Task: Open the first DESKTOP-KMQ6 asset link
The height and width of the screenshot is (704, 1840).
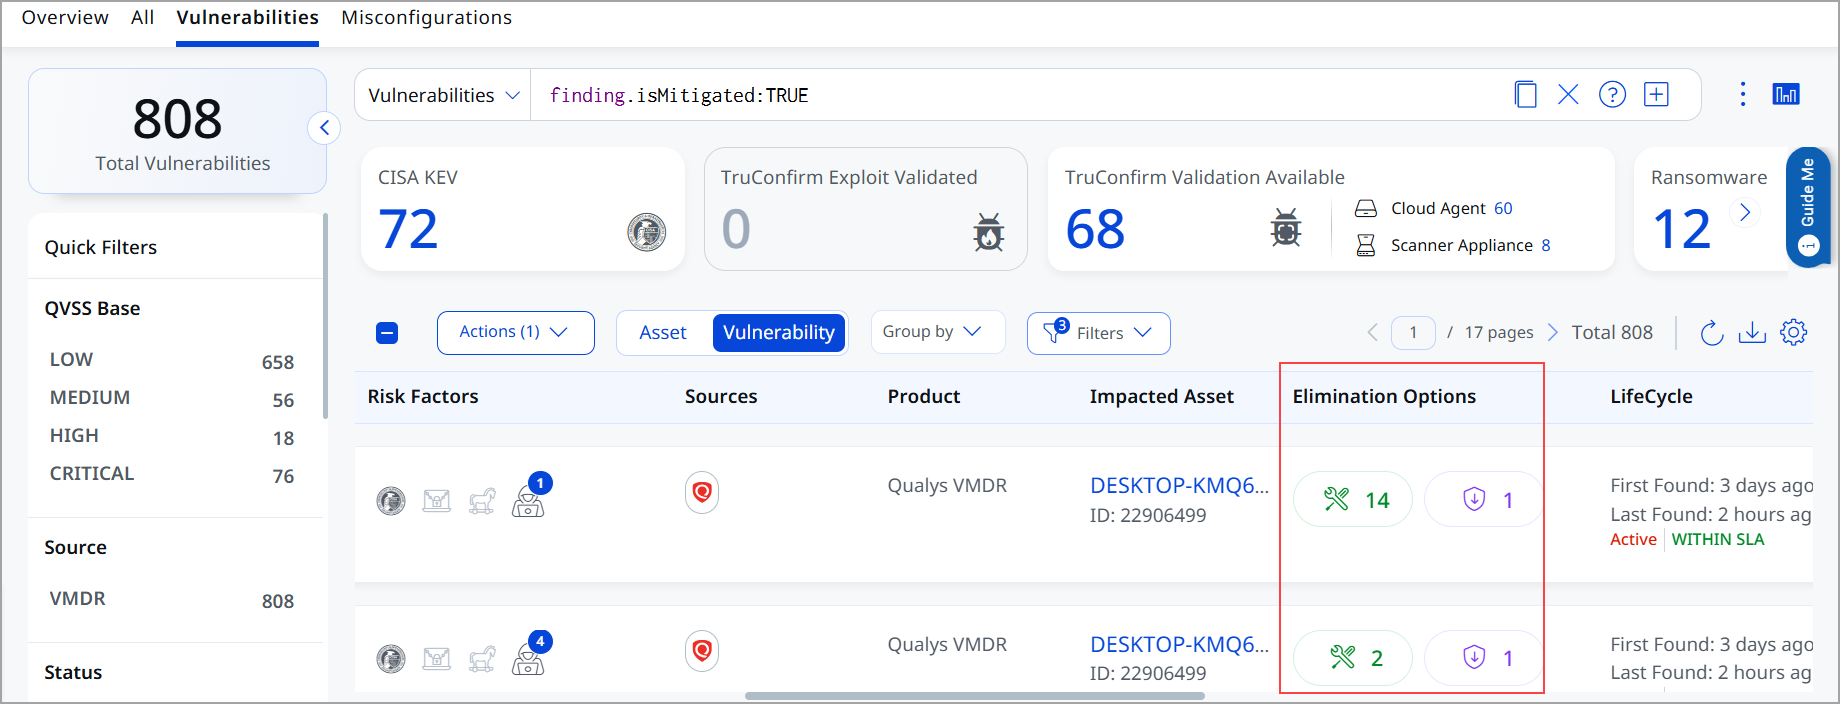Action: tap(1179, 486)
